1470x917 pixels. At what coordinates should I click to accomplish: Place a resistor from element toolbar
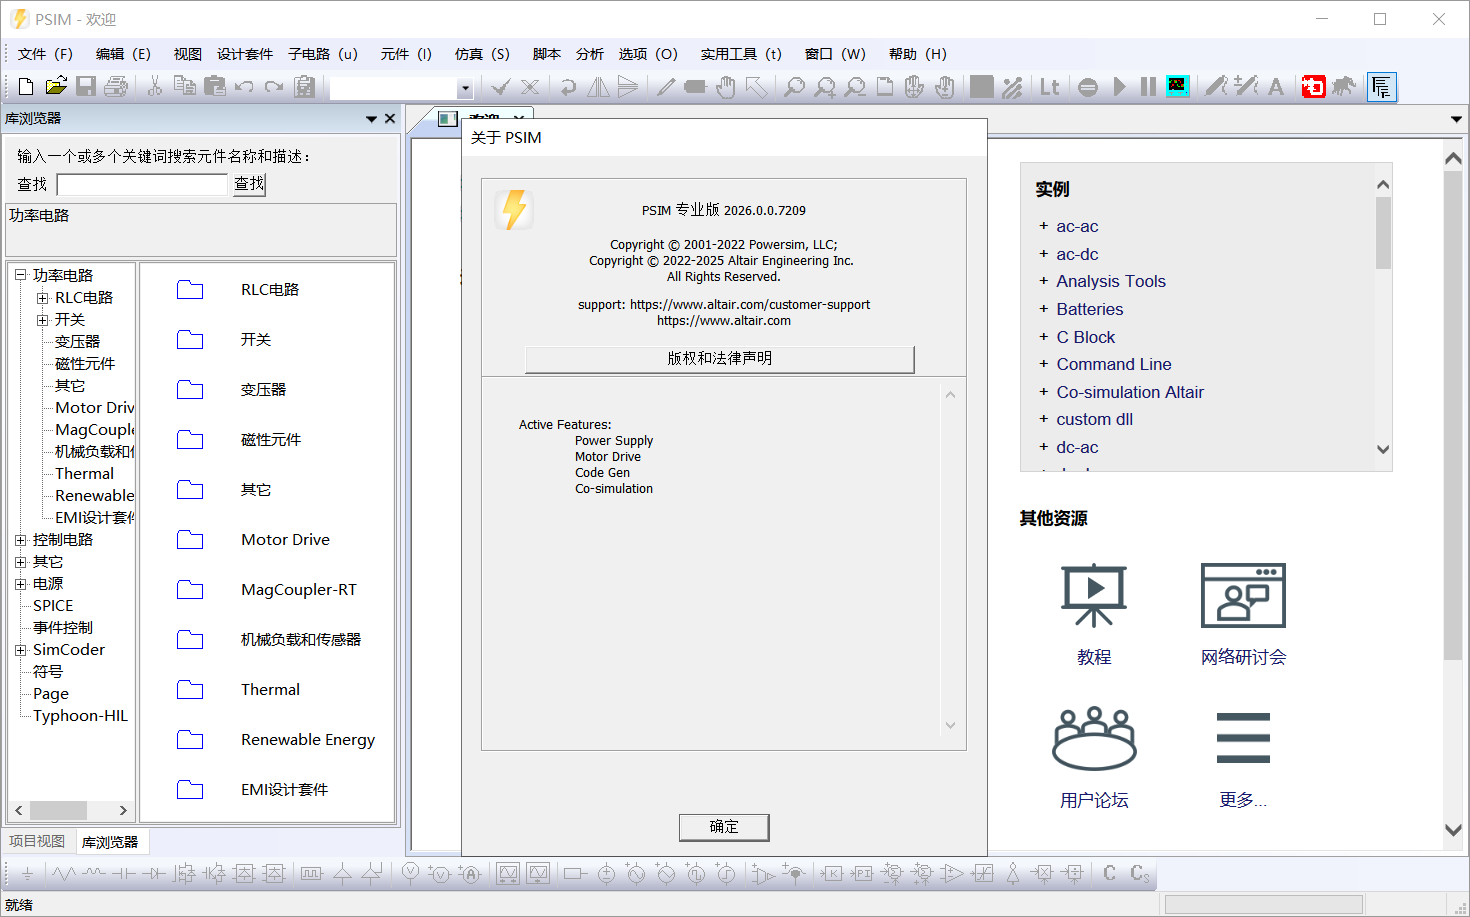point(64,874)
